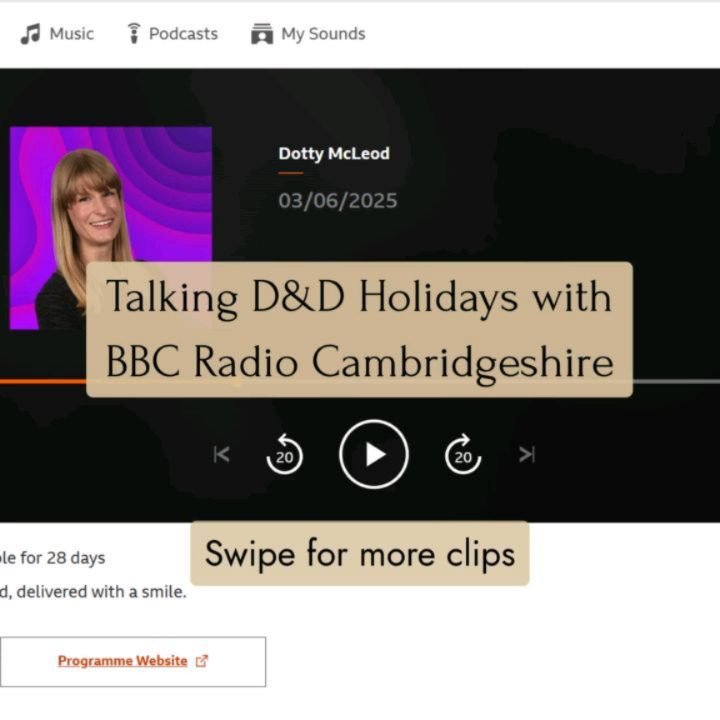The image size is (720, 720).
Task: Click the 03/06/2025 episode date
Action: click(338, 201)
